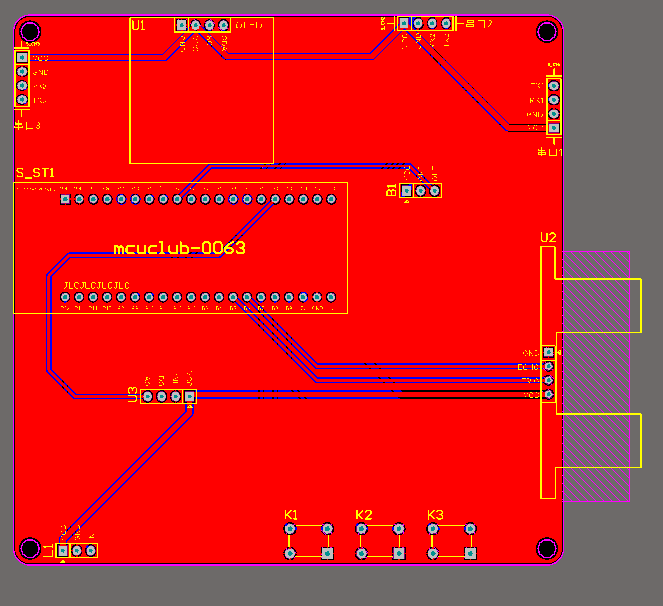Select the S_ST1 component designator
Image resolution: width=663 pixels, height=606 pixels.
[x=35, y=173]
